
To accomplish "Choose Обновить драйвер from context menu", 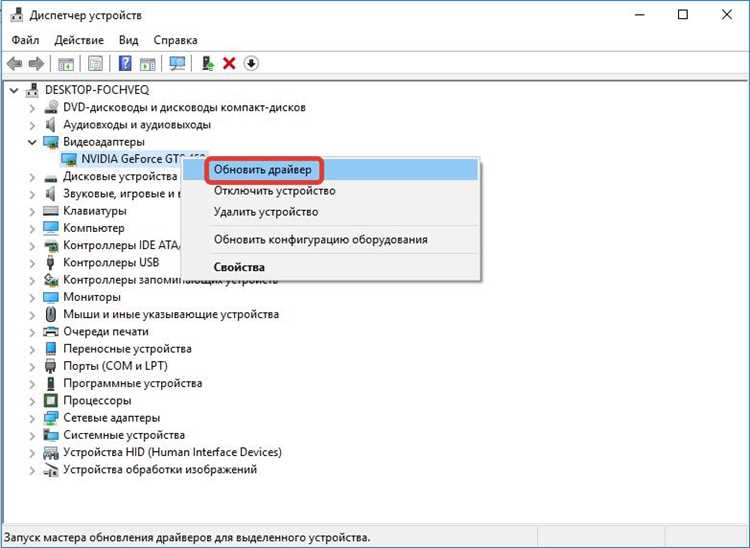I will click(331, 170).
